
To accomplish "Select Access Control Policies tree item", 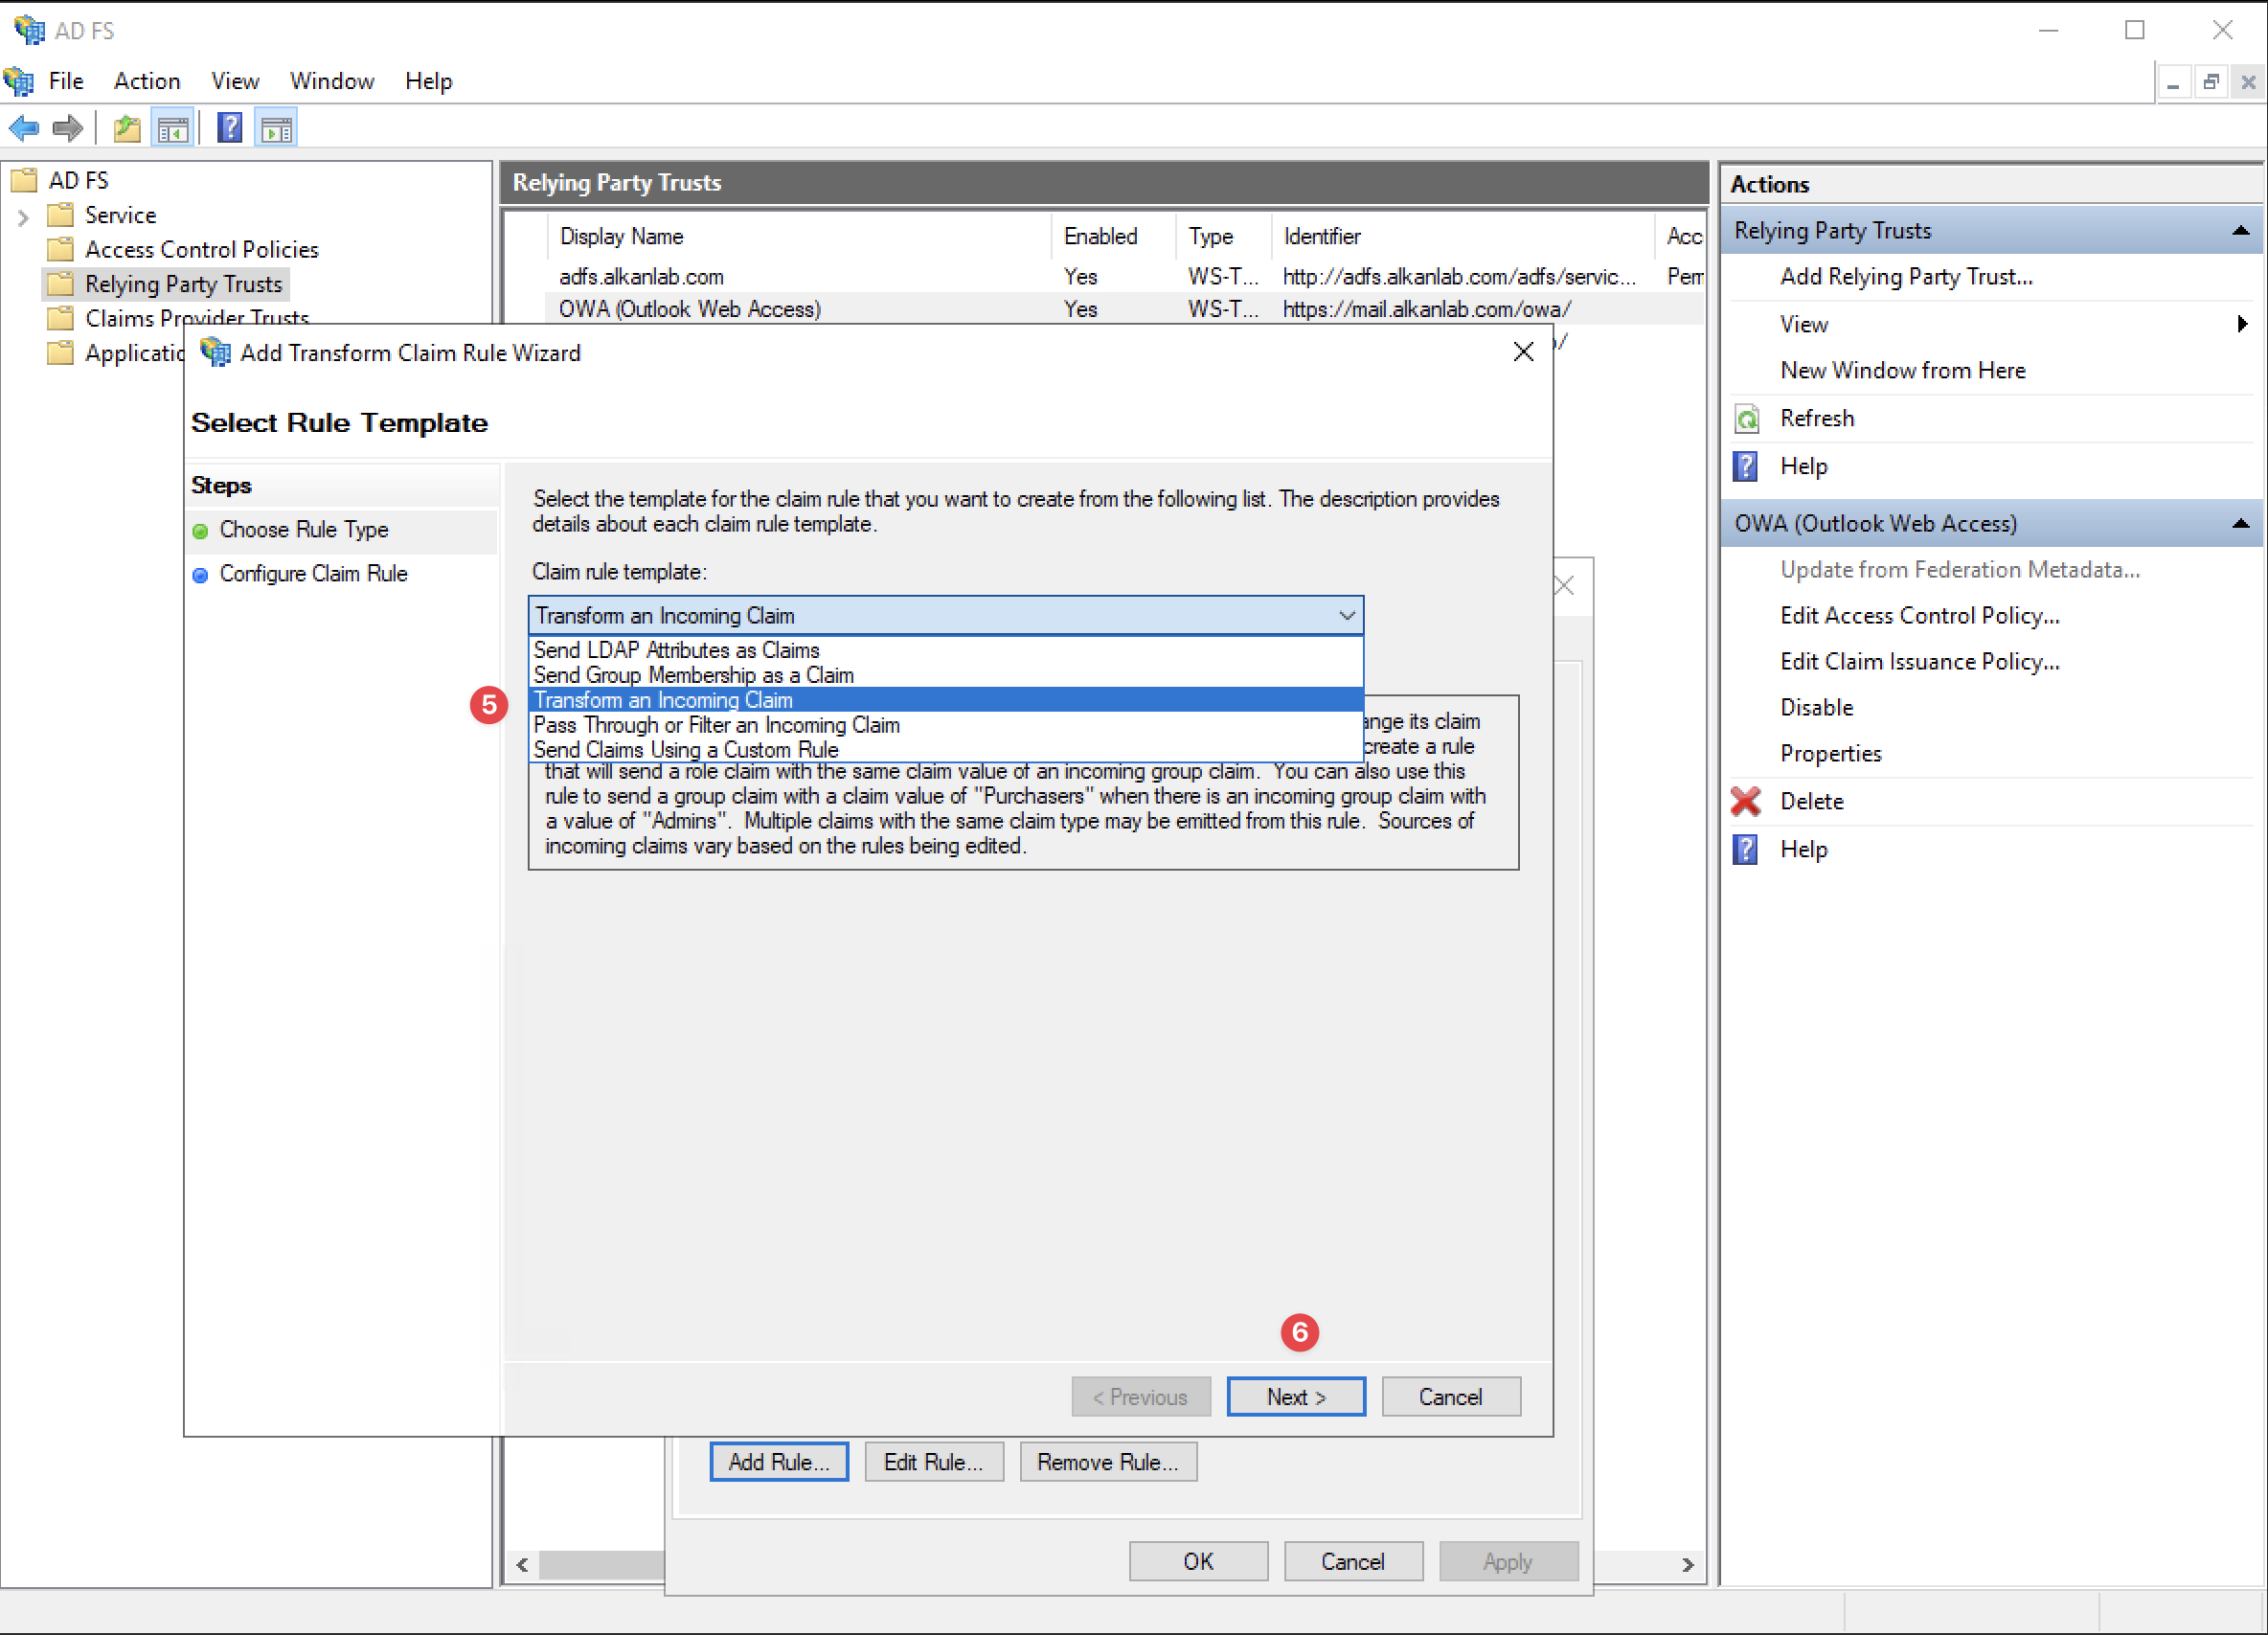I will click(201, 249).
